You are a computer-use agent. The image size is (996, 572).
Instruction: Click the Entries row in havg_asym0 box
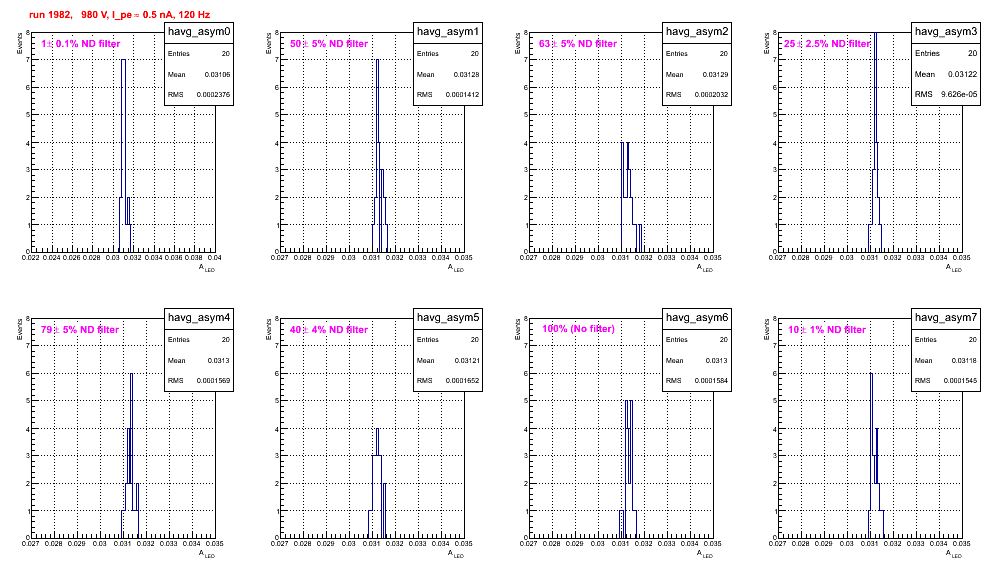pos(199,54)
